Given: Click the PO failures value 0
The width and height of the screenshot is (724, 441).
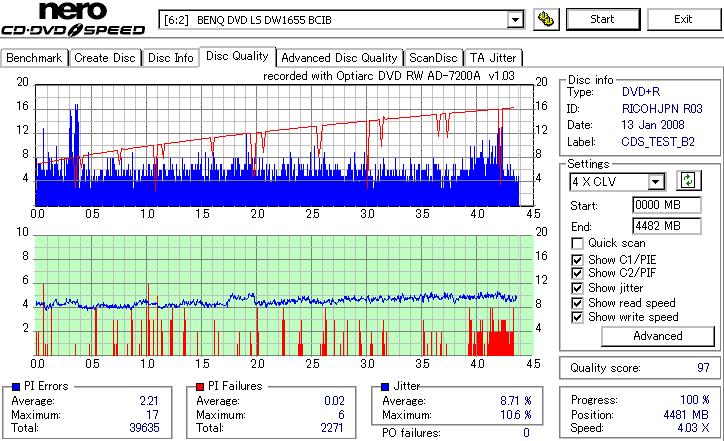Looking at the screenshot, I should tap(526, 433).
